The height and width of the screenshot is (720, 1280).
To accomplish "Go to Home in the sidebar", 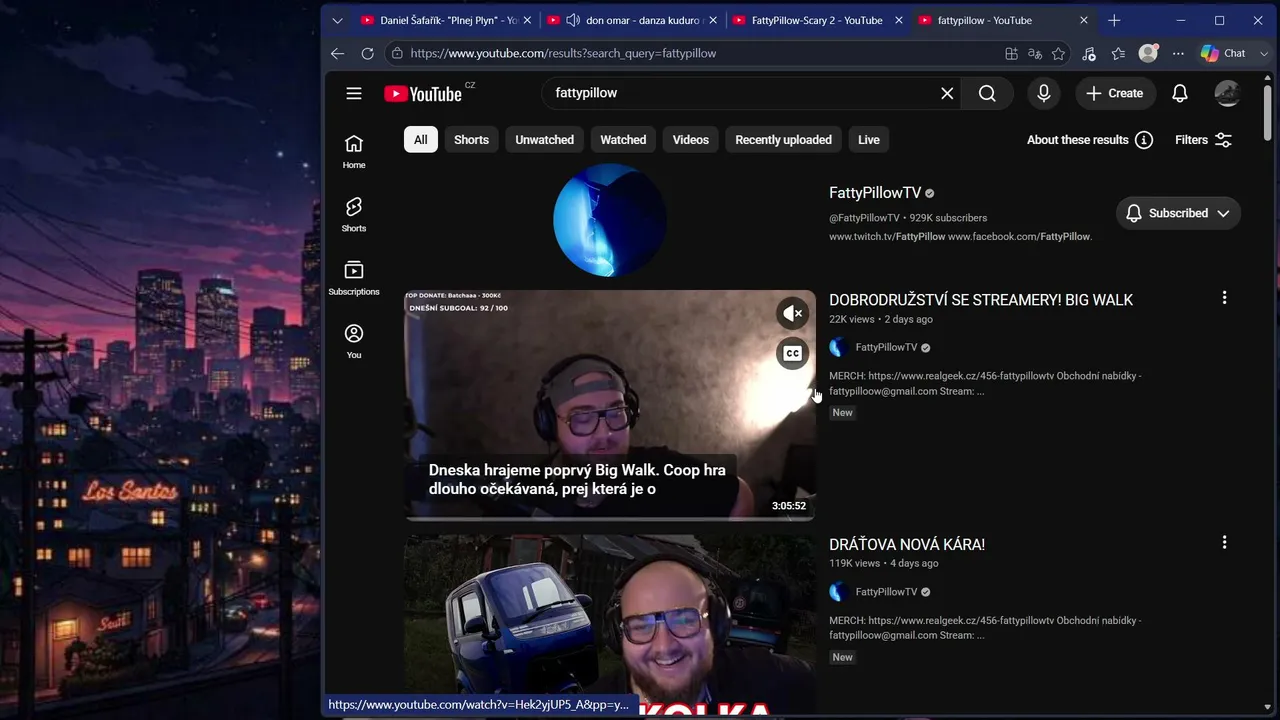I will [354, 151].
